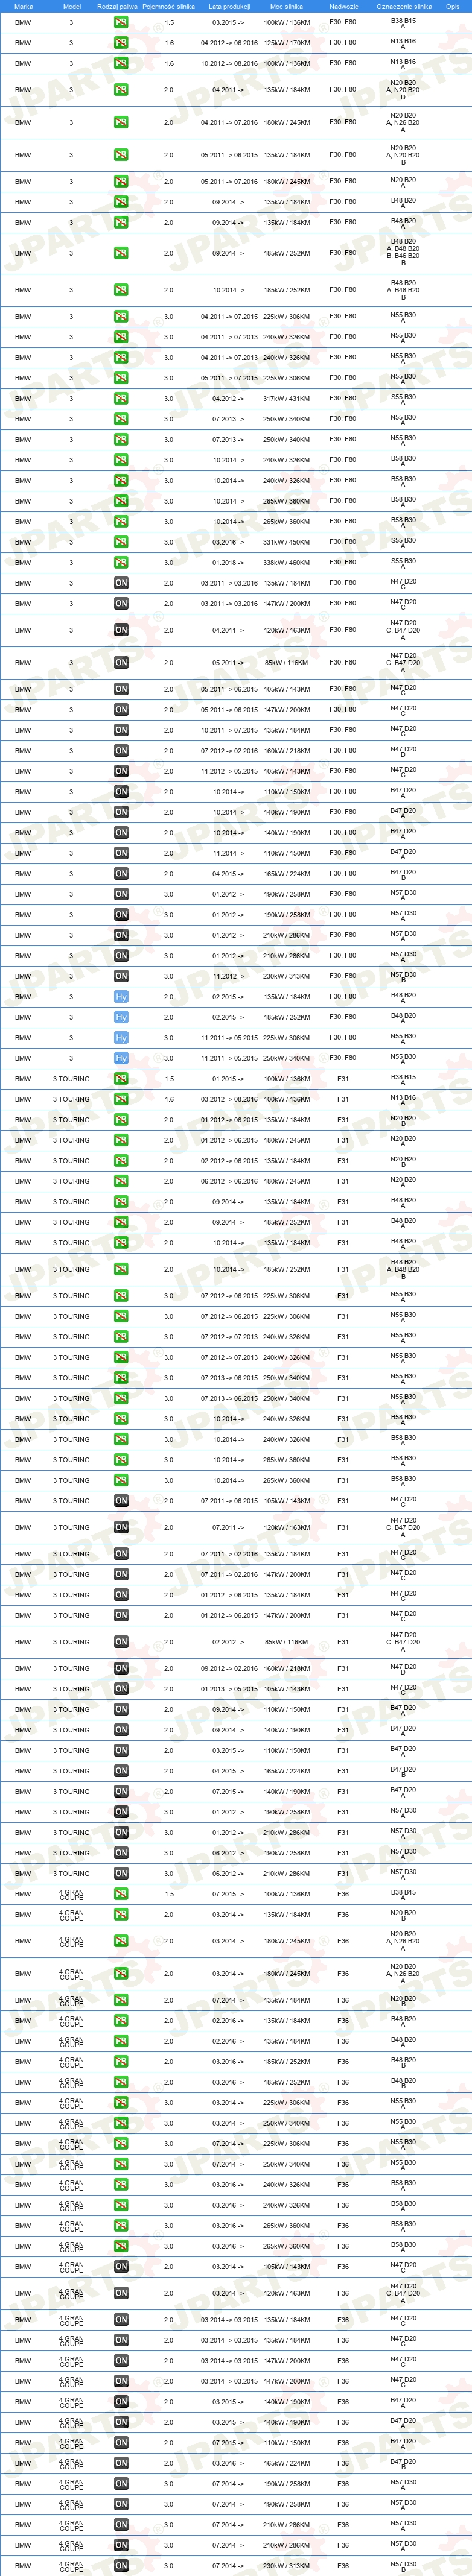
Task: Click the Lata produkcji column header
Action: (229, 6)
